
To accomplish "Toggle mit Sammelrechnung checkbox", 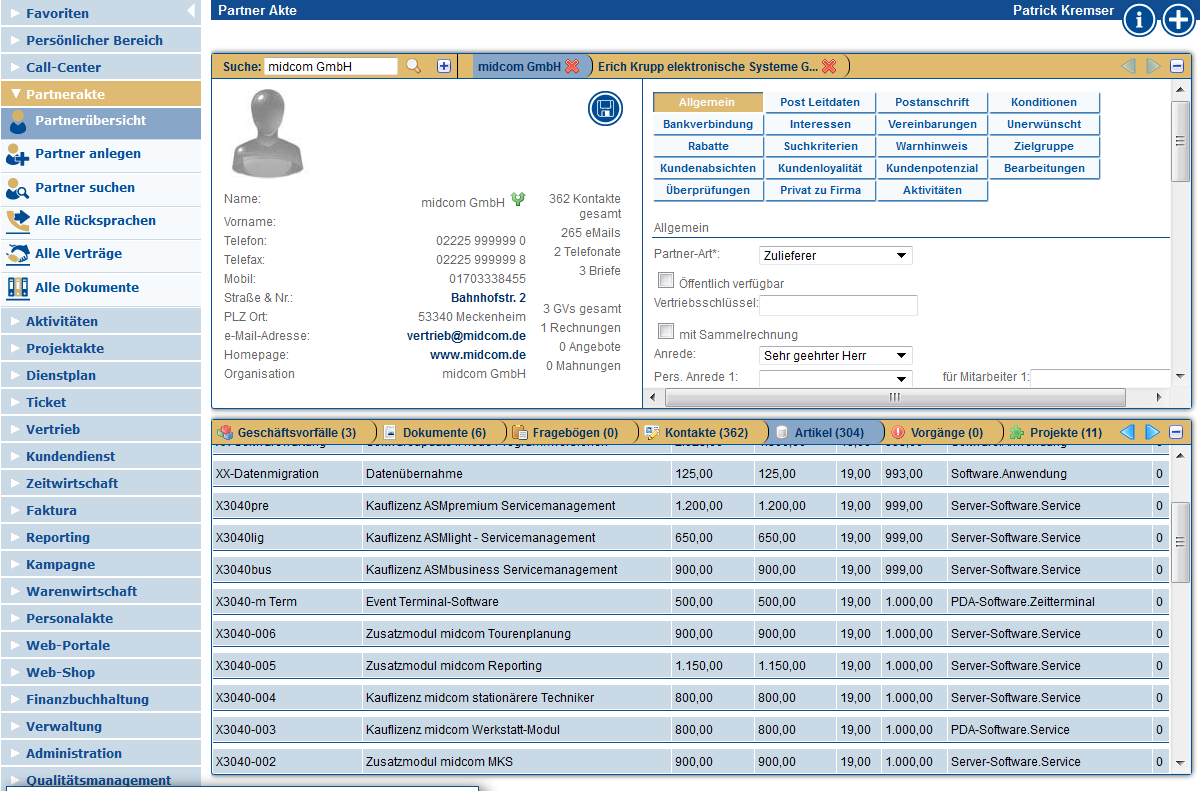I will tap(666, 331).
